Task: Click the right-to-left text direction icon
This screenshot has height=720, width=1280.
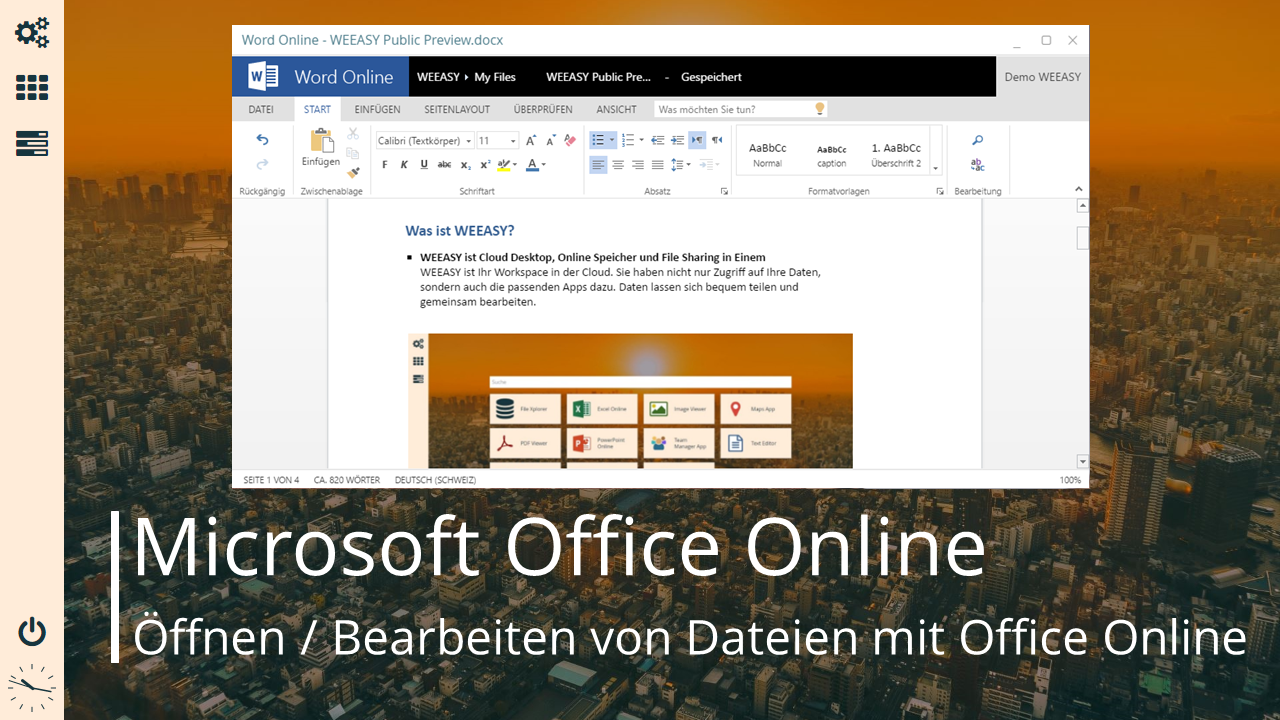Action: (x=717, y=140)
